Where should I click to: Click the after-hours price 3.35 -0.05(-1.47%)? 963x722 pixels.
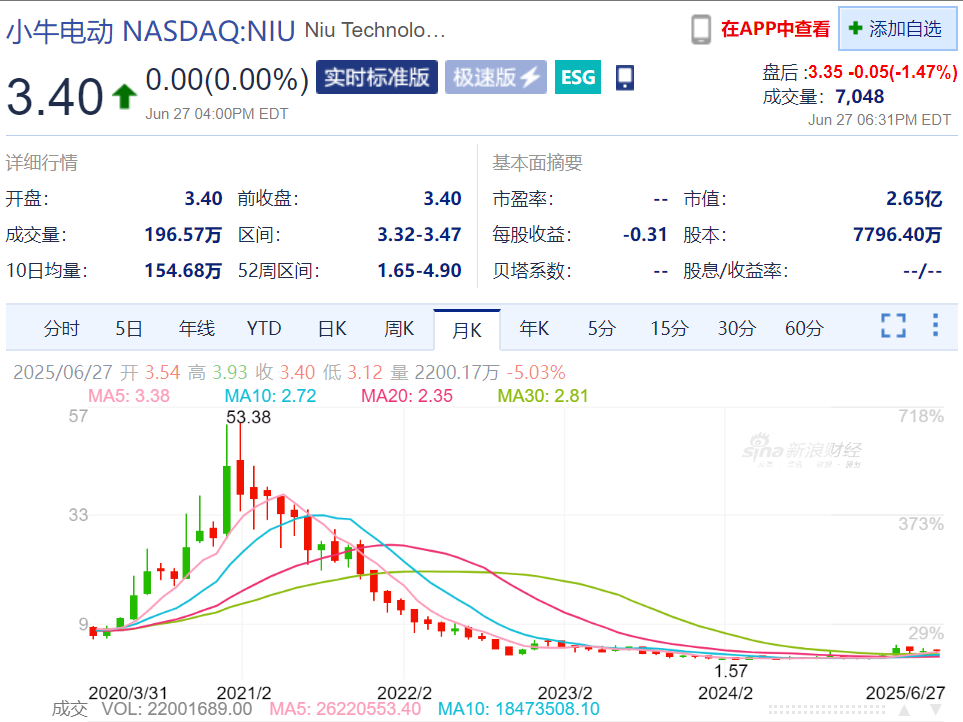coord(883,72)
